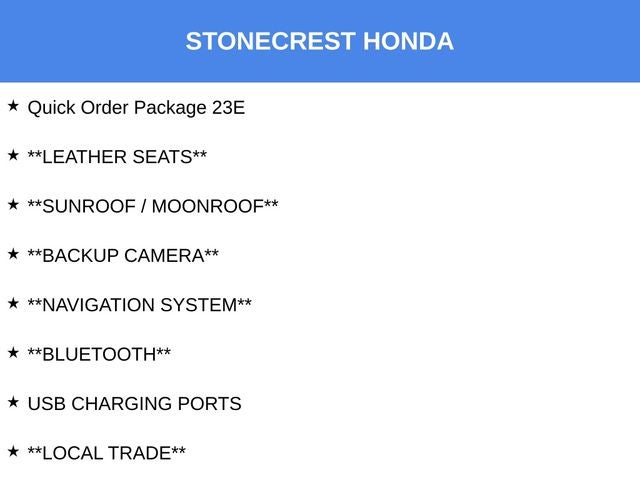This screenshot has width=640, height=480.
Task: Click the word STONECREST in the header
Action: click(270, 42)
